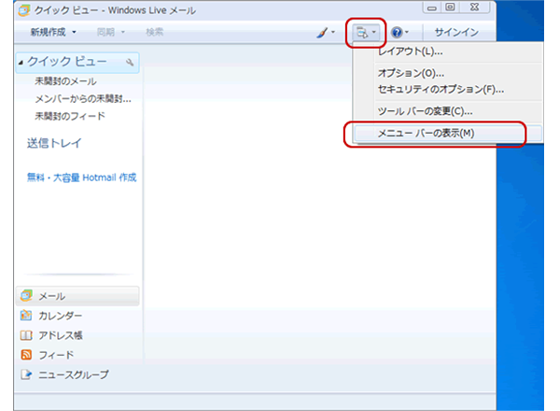Select メンバーからの未開封... item
This screenshot has height=411, width=560.
point(83,99)
